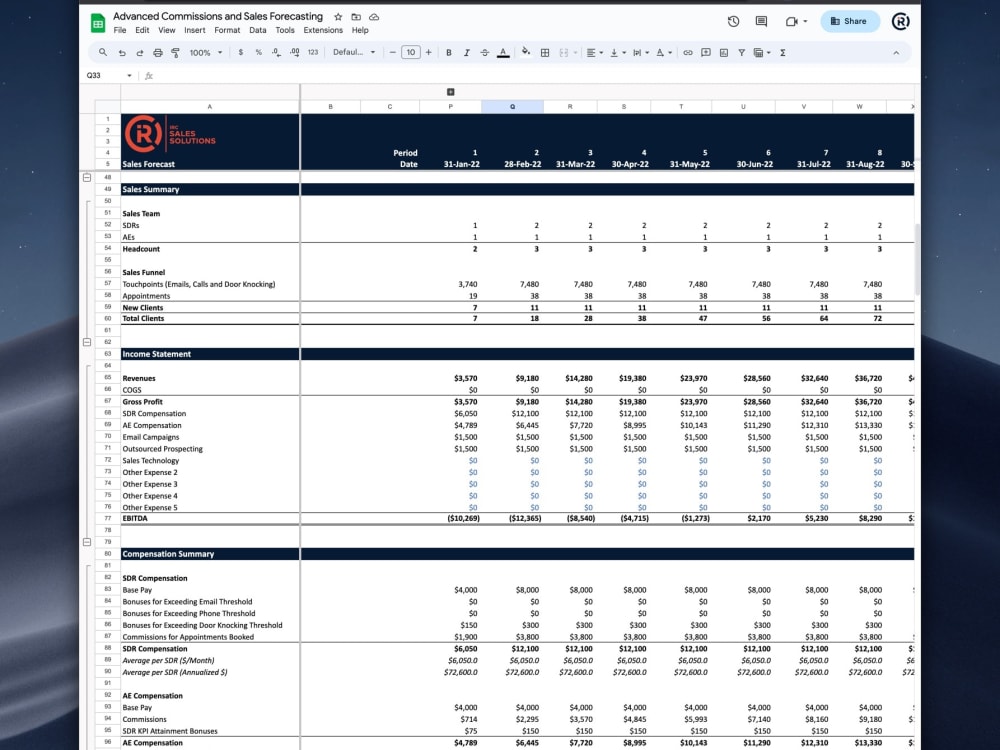The width and height of the screenshot is (1000, 750).
Task: Open the Data menu
Action: click(258, 30)
